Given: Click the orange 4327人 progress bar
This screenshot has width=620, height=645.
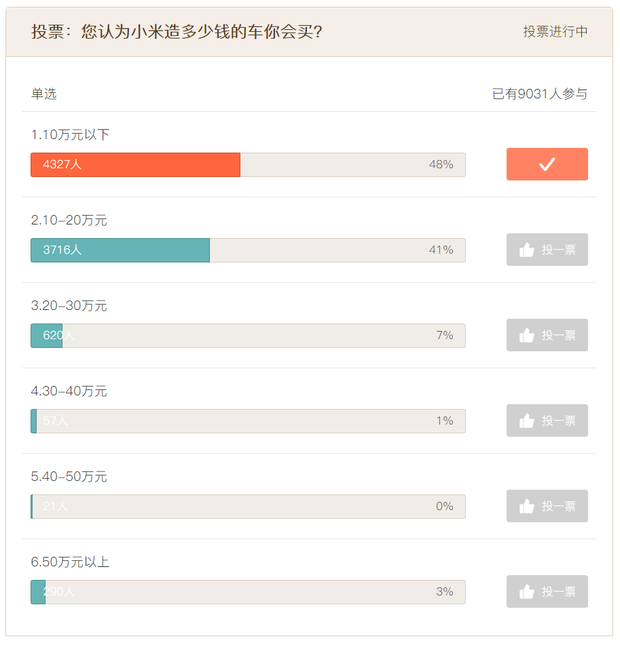Looking at the screenshot, I should pos(135,165).
